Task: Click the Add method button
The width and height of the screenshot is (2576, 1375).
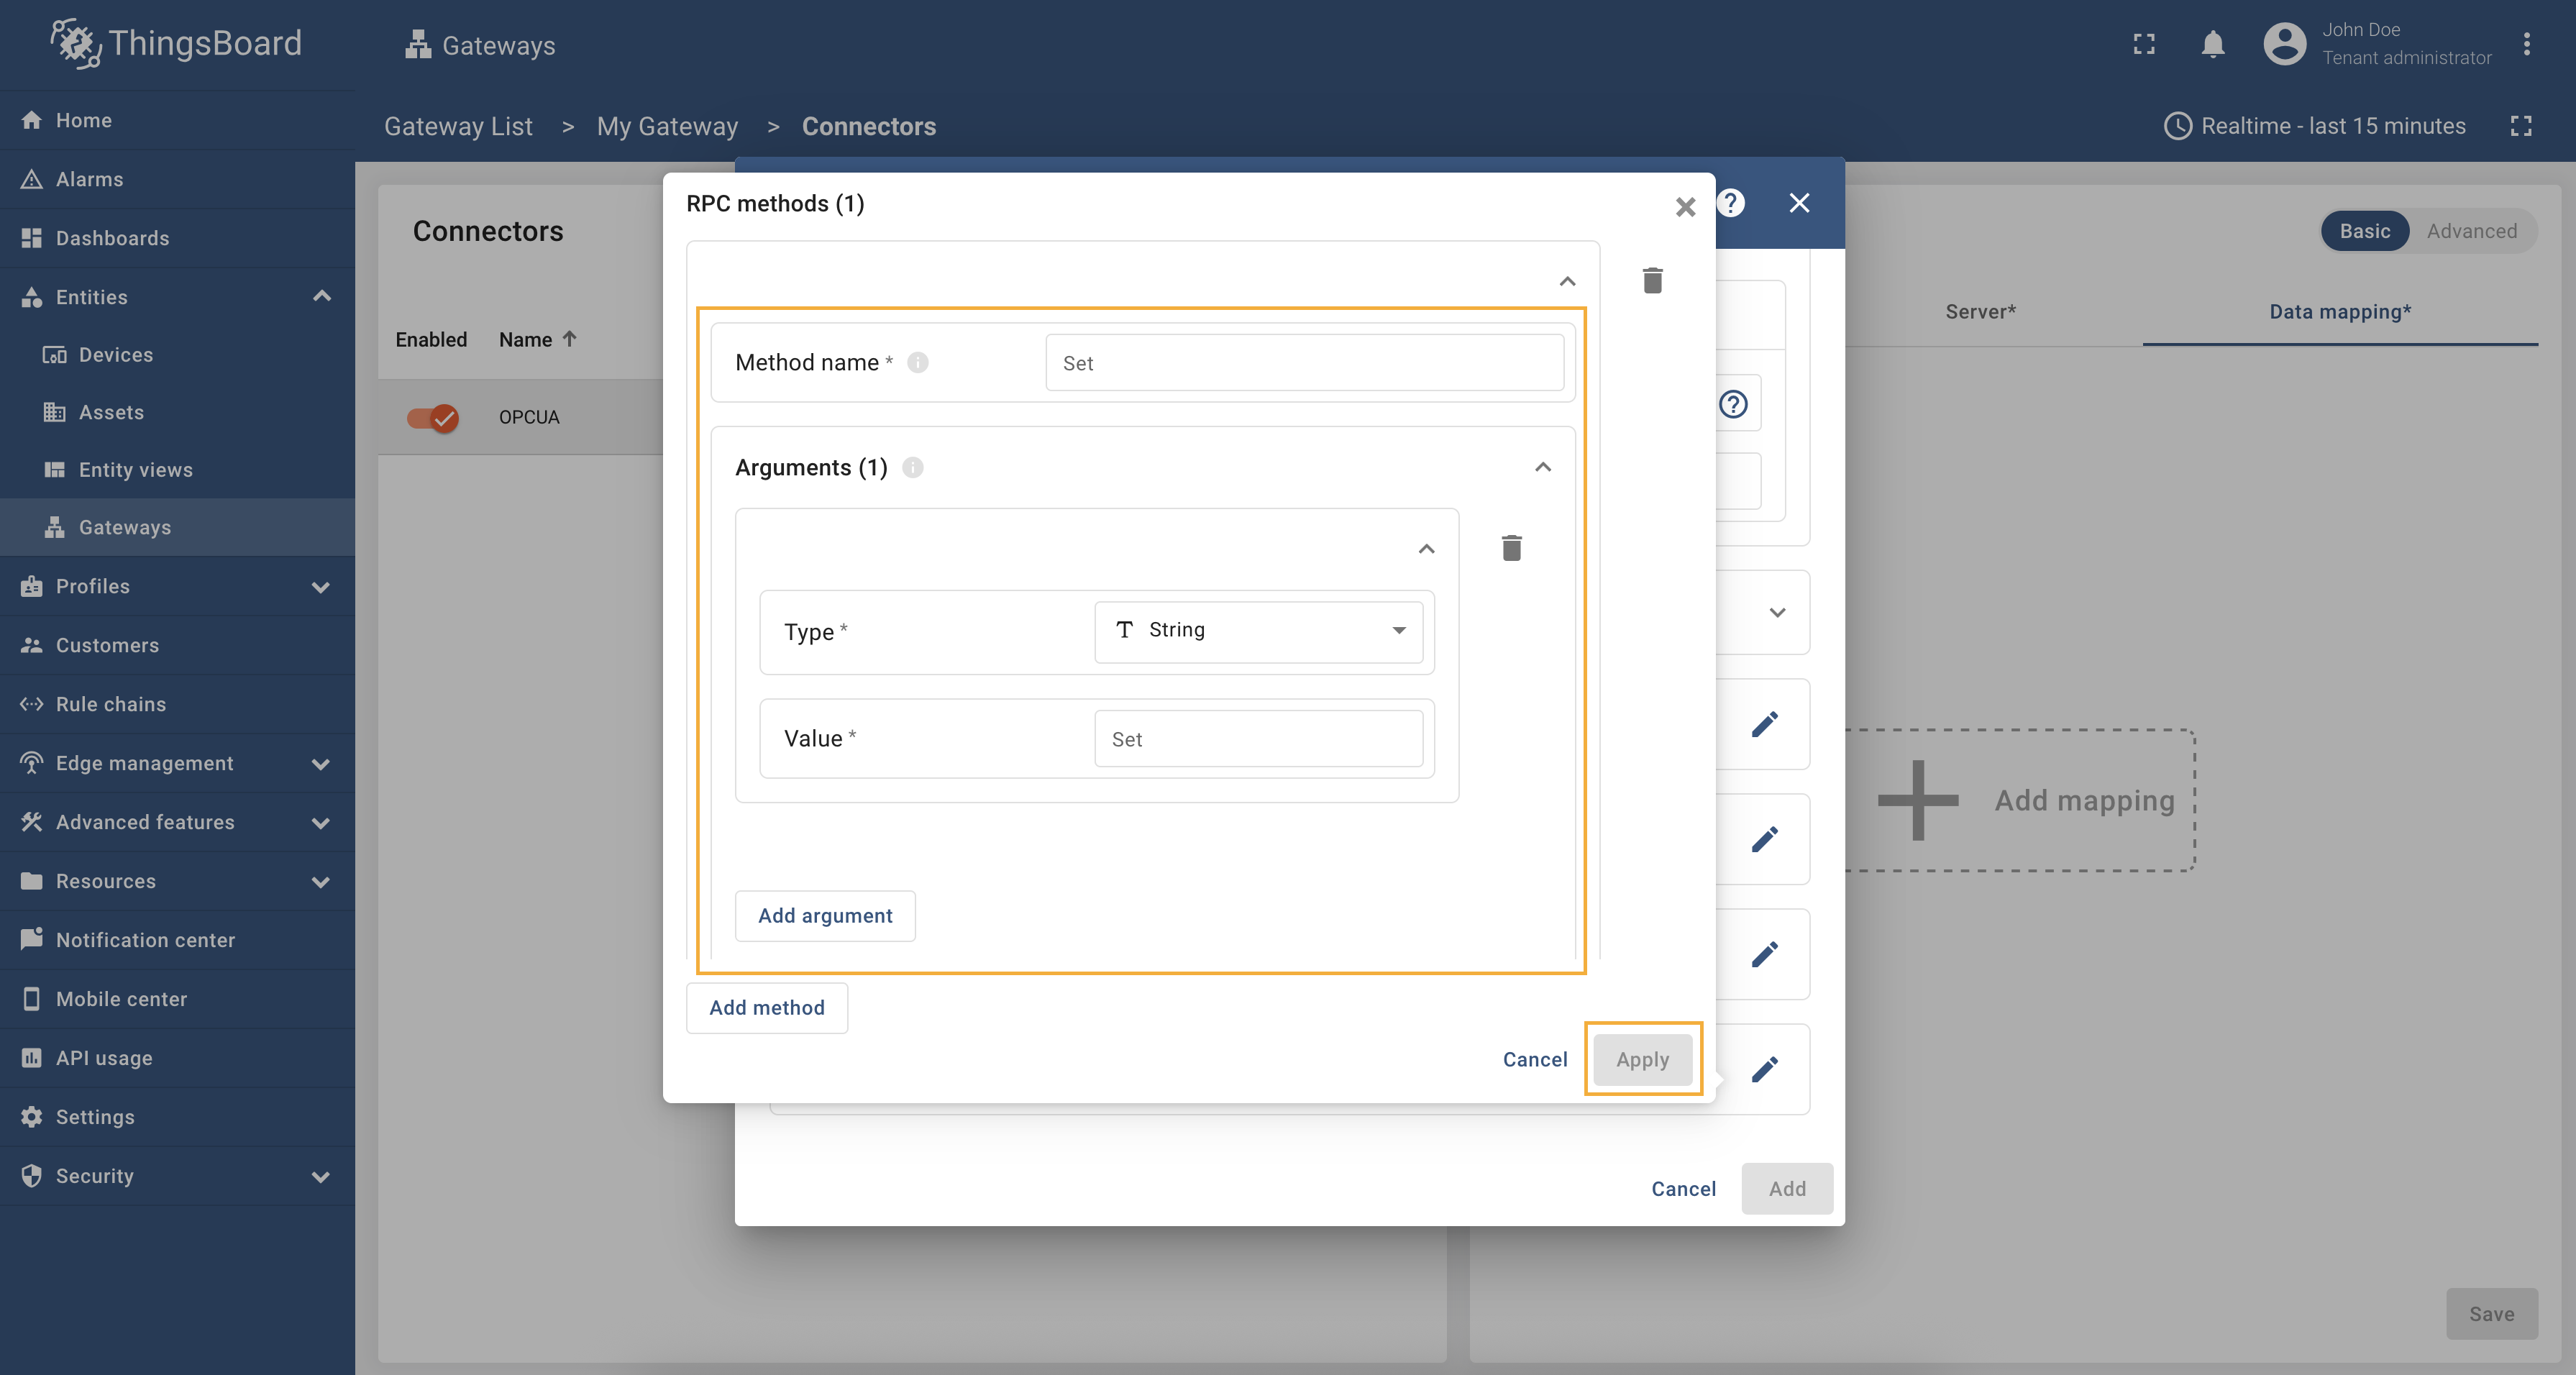Action: coord(767,1007)
